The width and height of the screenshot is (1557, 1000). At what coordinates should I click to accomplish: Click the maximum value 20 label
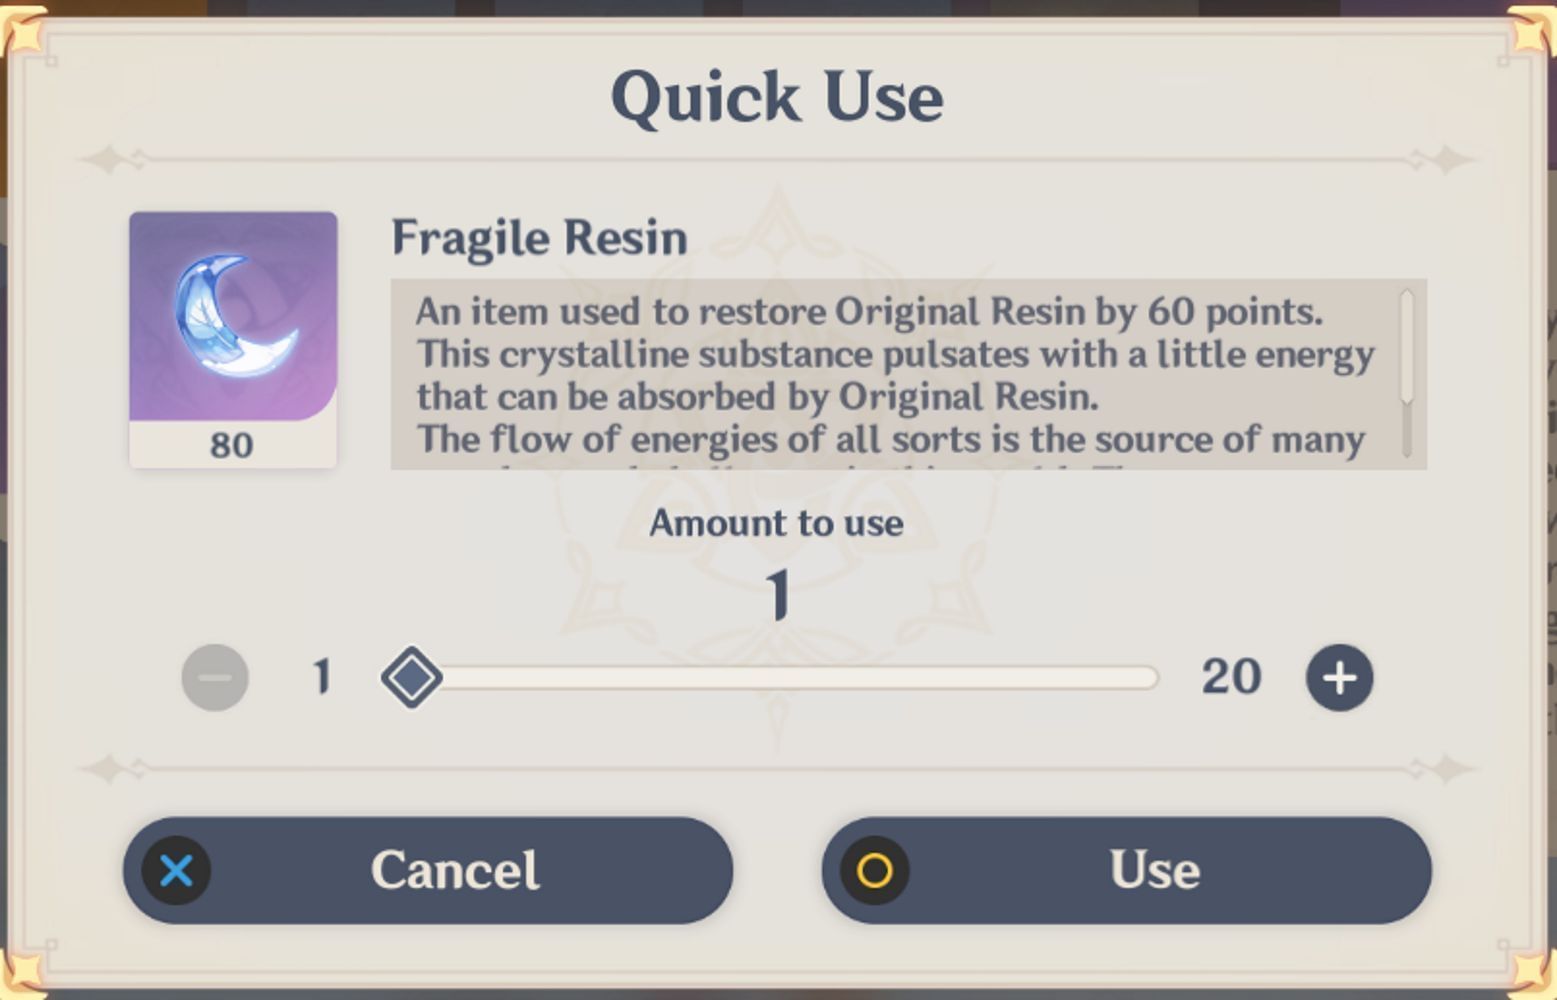tap(1231, 677)
